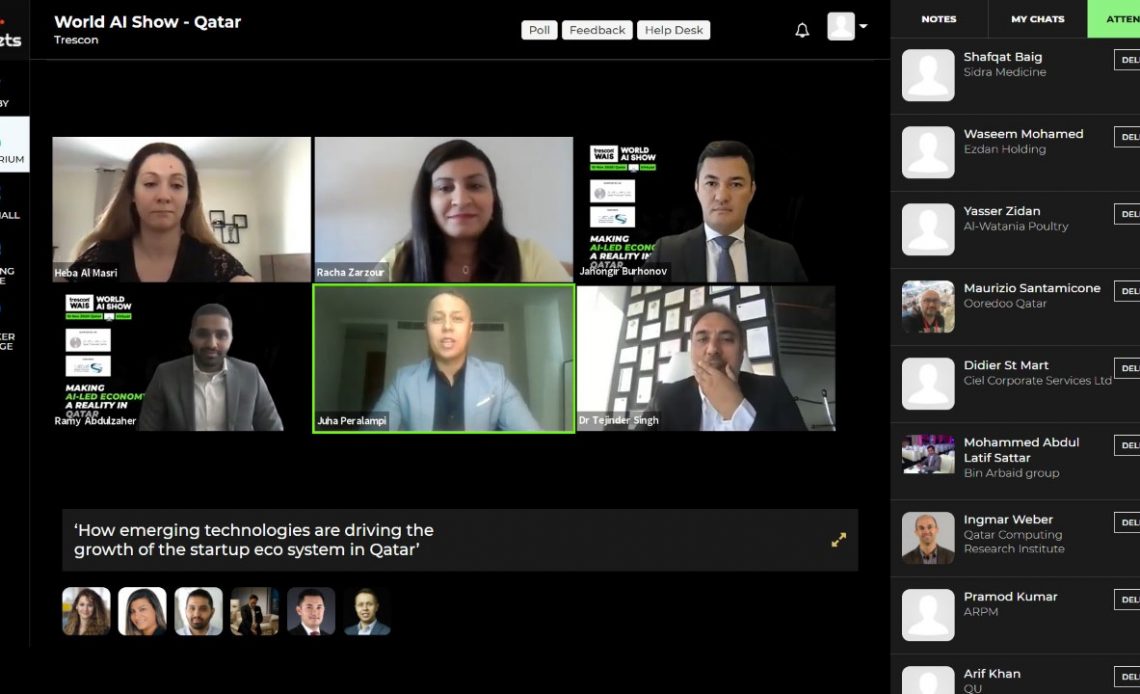
Task: Select the attendee name Pramod Kumar
Action: coord(1011,597)
